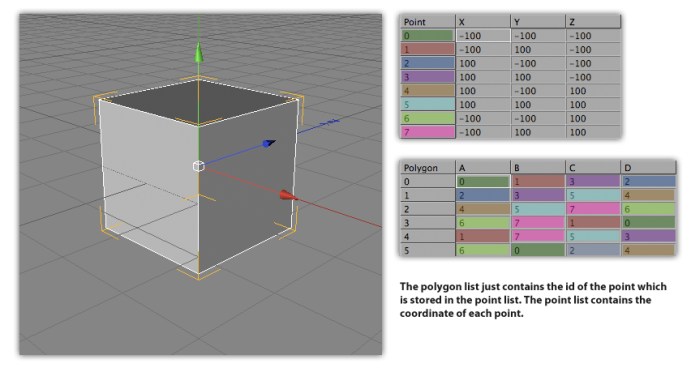The width and height of the screenshot is (700, 372).
Task: Click the Y value of point 4
Action: [x=538, y=91]
